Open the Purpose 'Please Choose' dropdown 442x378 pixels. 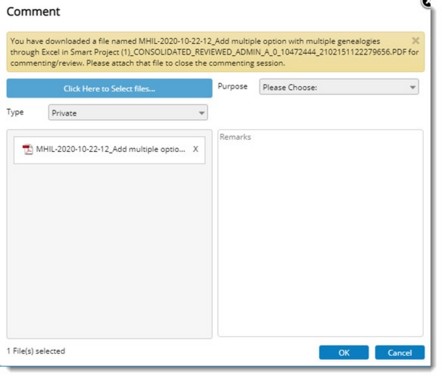coord(339,87)
